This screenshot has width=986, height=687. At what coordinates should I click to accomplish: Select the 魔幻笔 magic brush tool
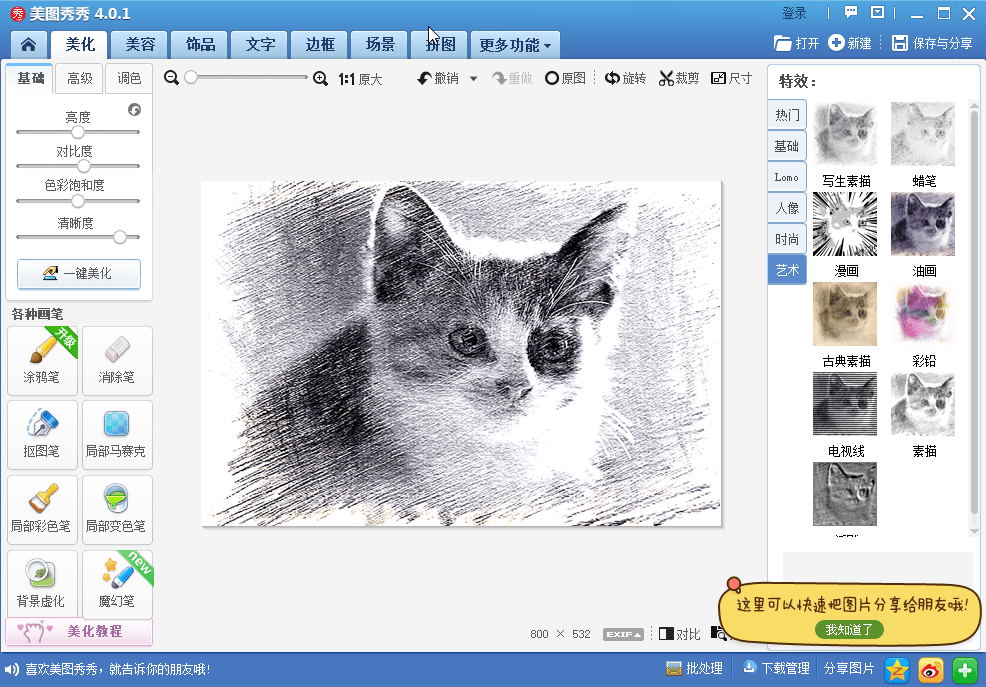point(117,585)
